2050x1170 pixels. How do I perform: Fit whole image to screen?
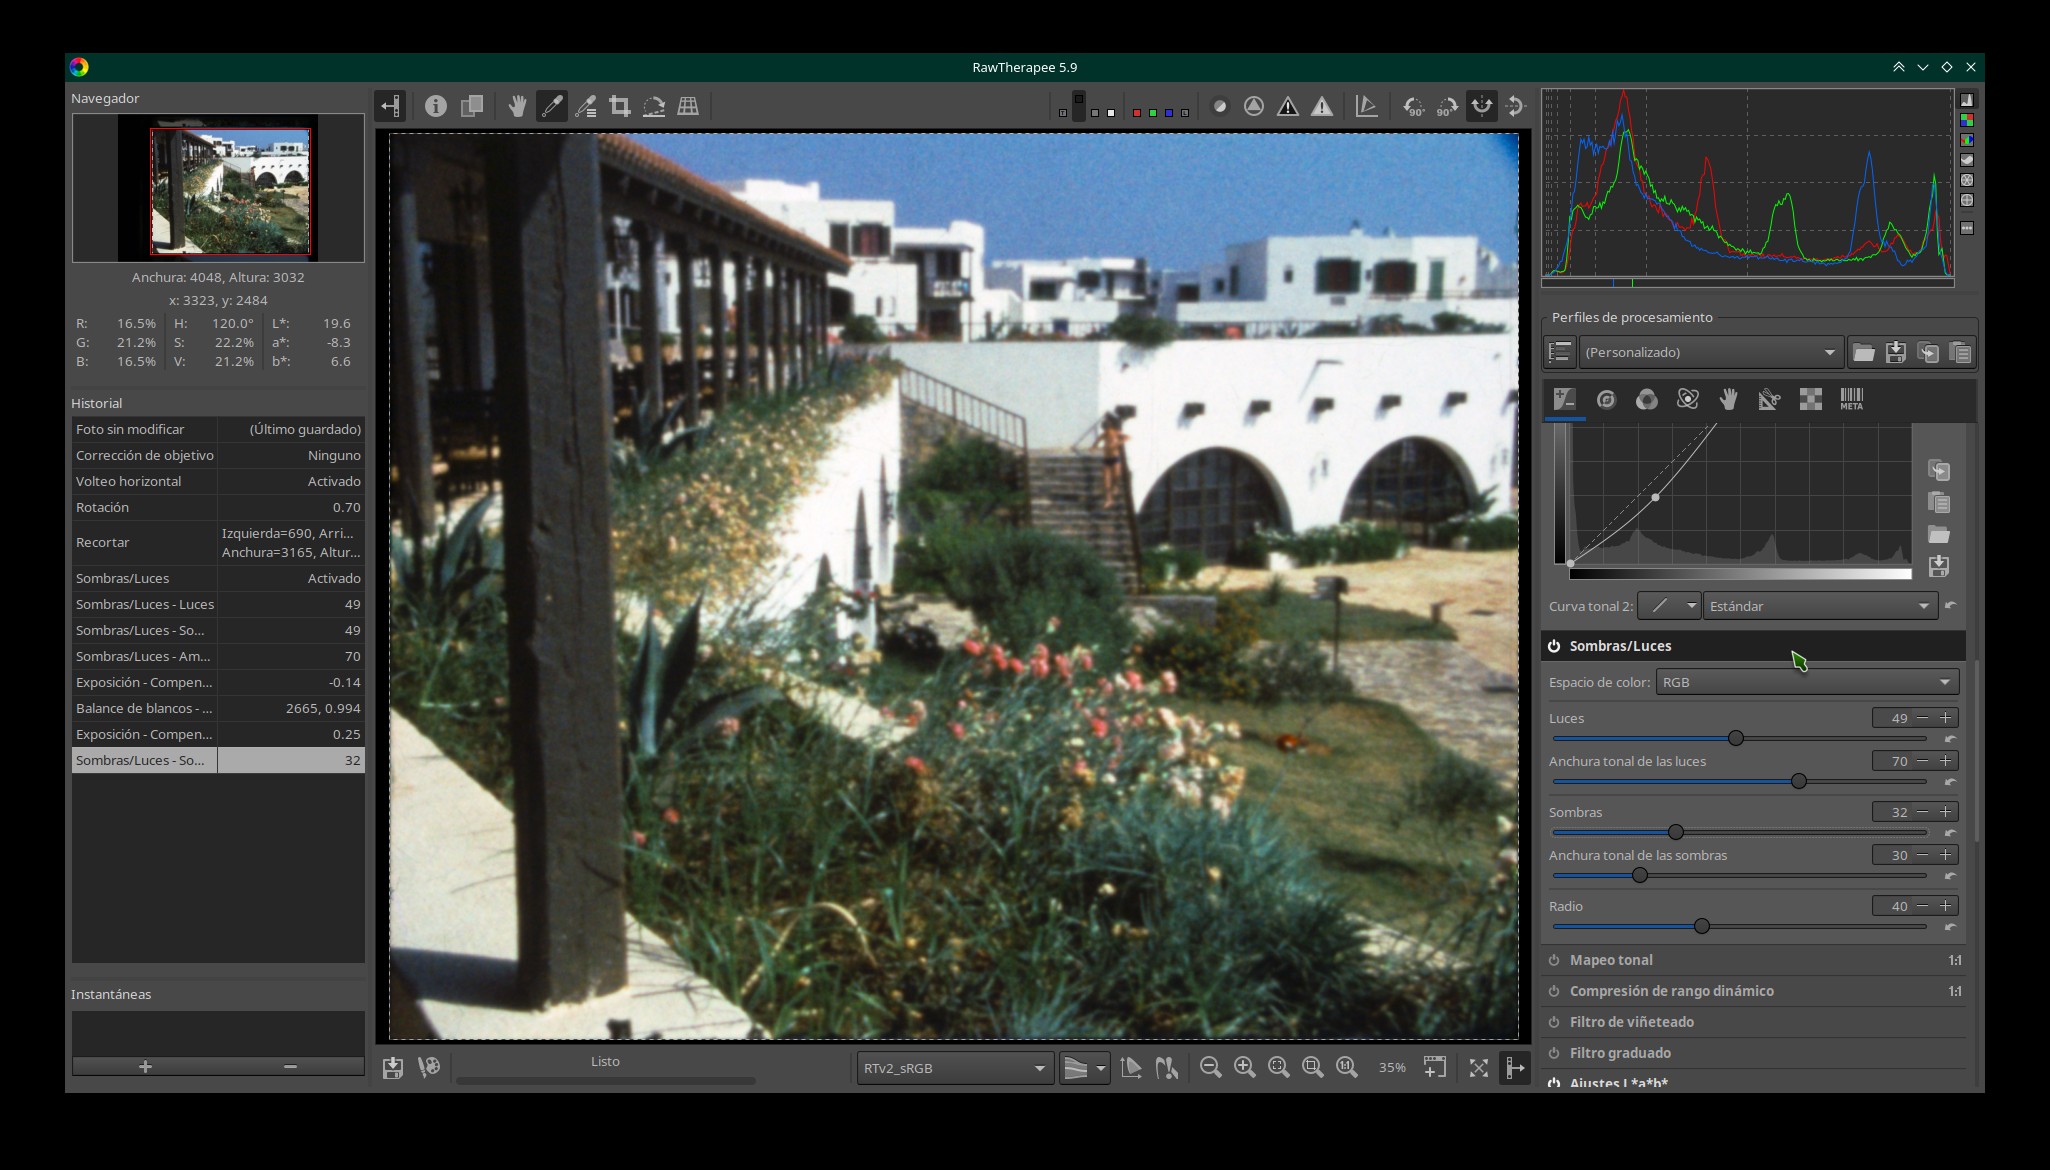point(1278,1068)
